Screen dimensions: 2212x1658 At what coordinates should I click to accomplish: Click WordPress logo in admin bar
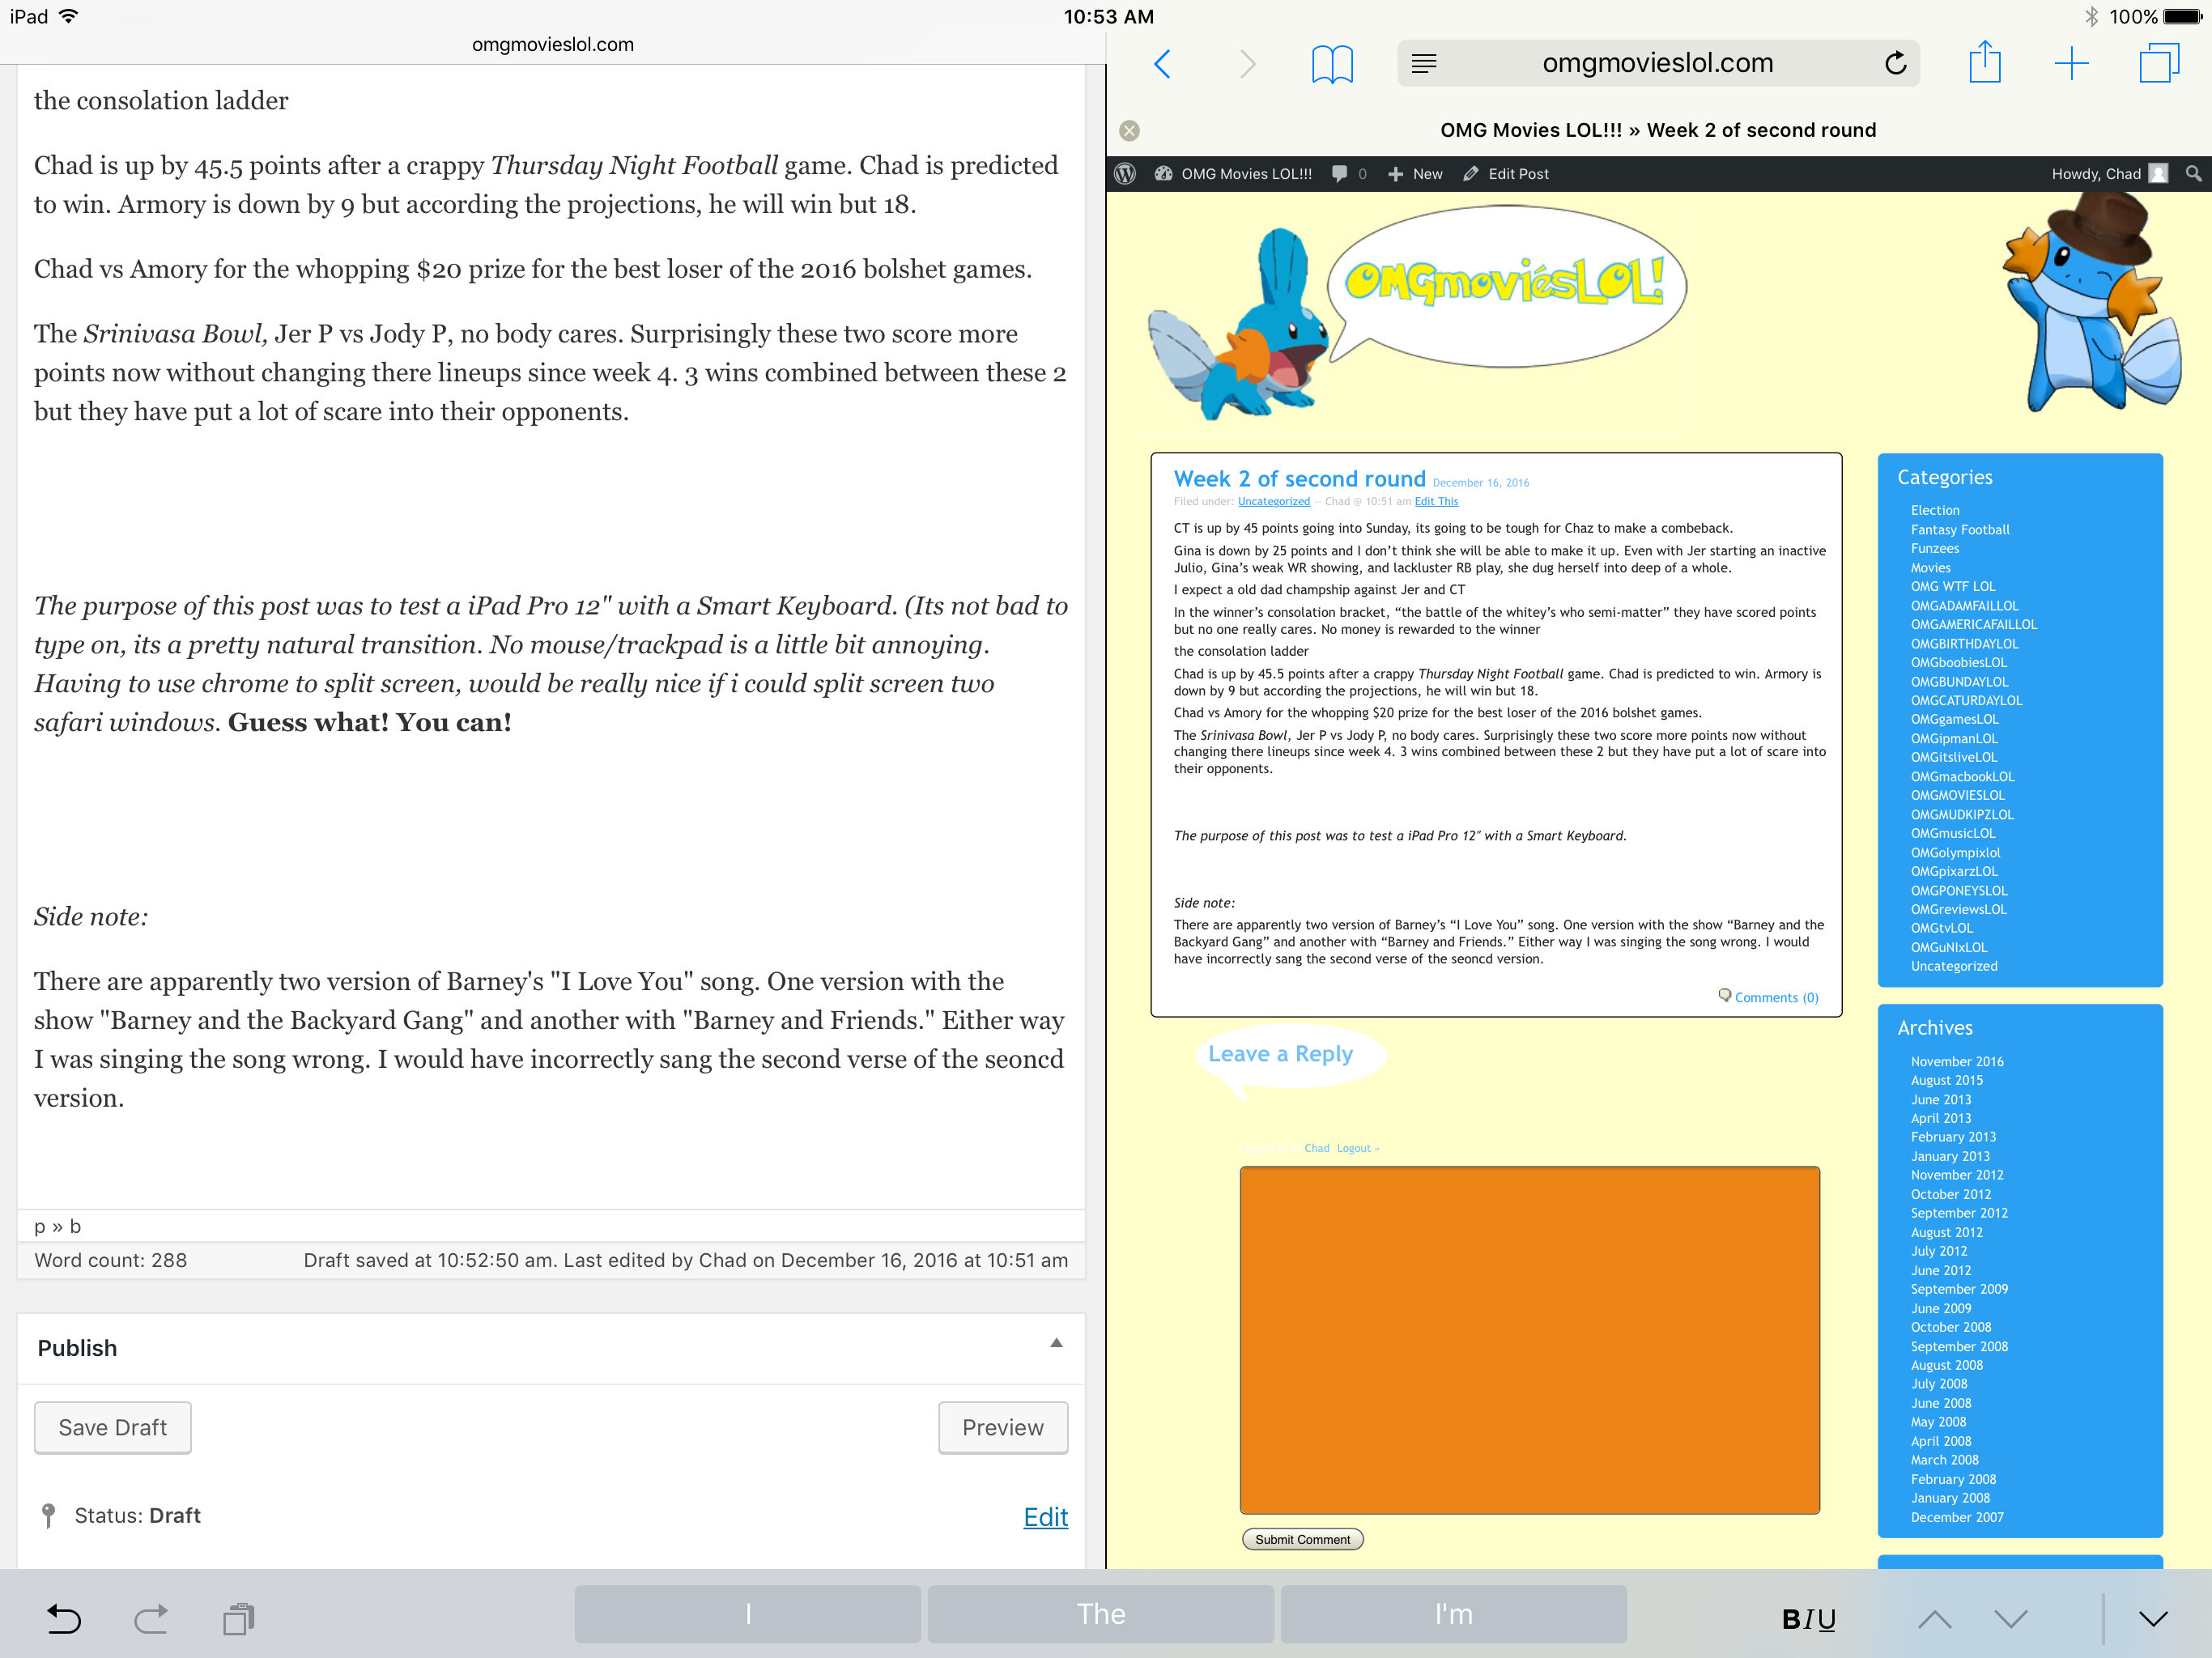[x=1124, y=174]
